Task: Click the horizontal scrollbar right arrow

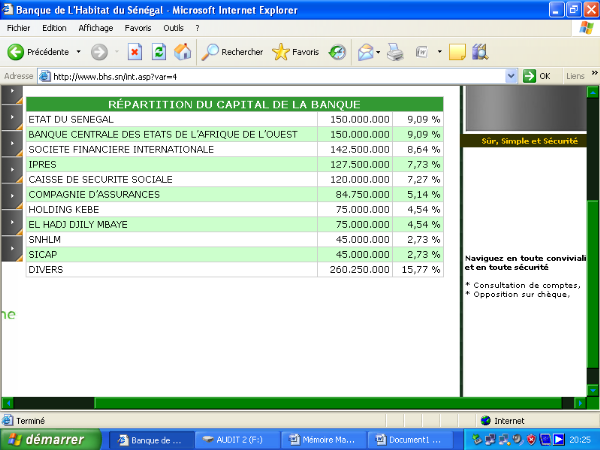Action: coord(579,403)
